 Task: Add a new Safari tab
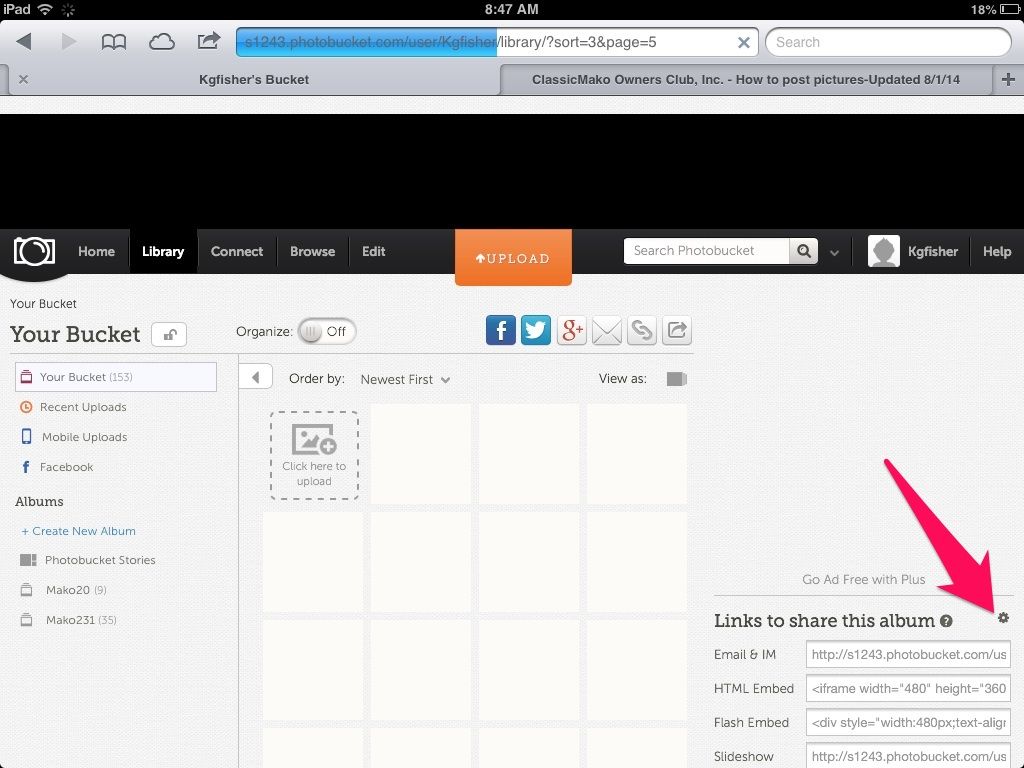click(1008, 79)
